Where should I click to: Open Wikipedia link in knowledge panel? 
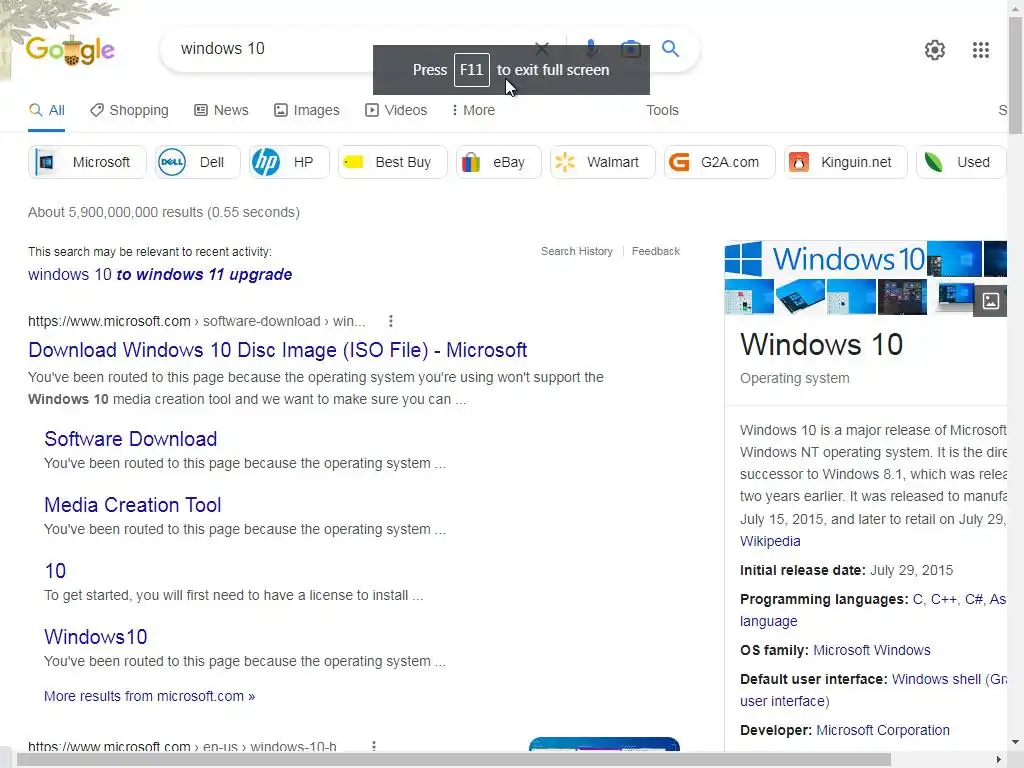[770, 541]
